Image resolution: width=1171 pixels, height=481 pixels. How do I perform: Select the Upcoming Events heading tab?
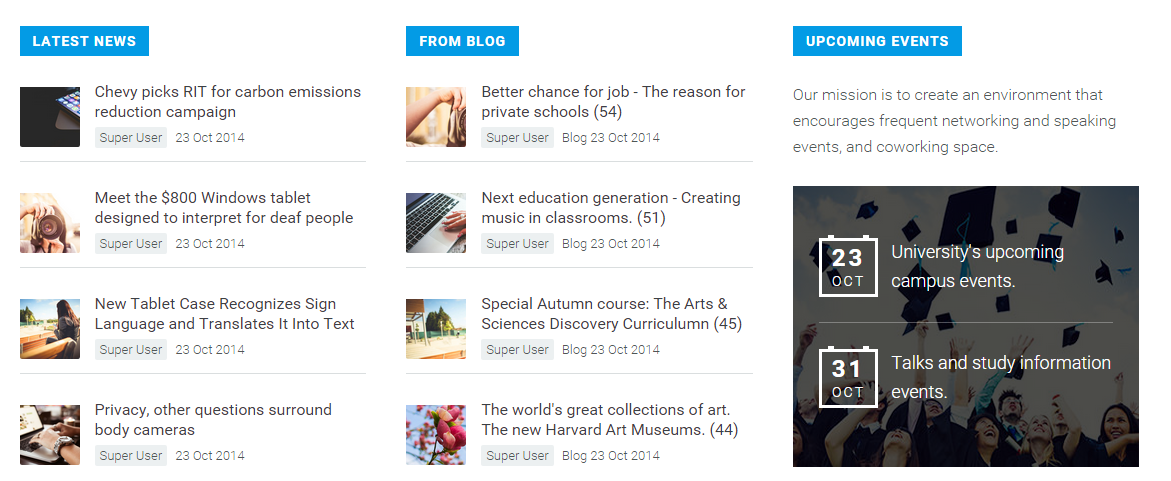877,41
